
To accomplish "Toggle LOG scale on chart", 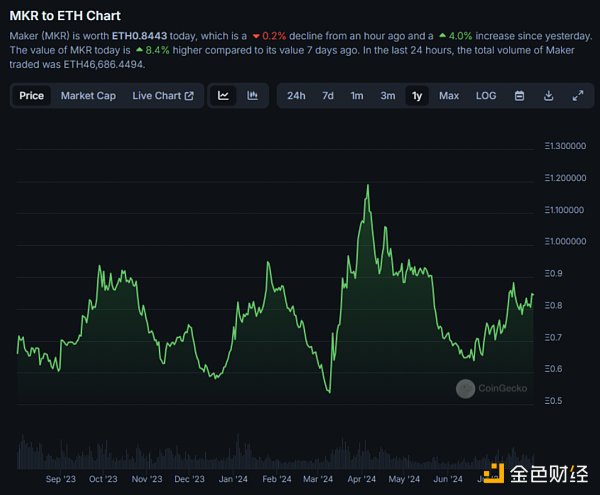I will click(x=486, y=96).
